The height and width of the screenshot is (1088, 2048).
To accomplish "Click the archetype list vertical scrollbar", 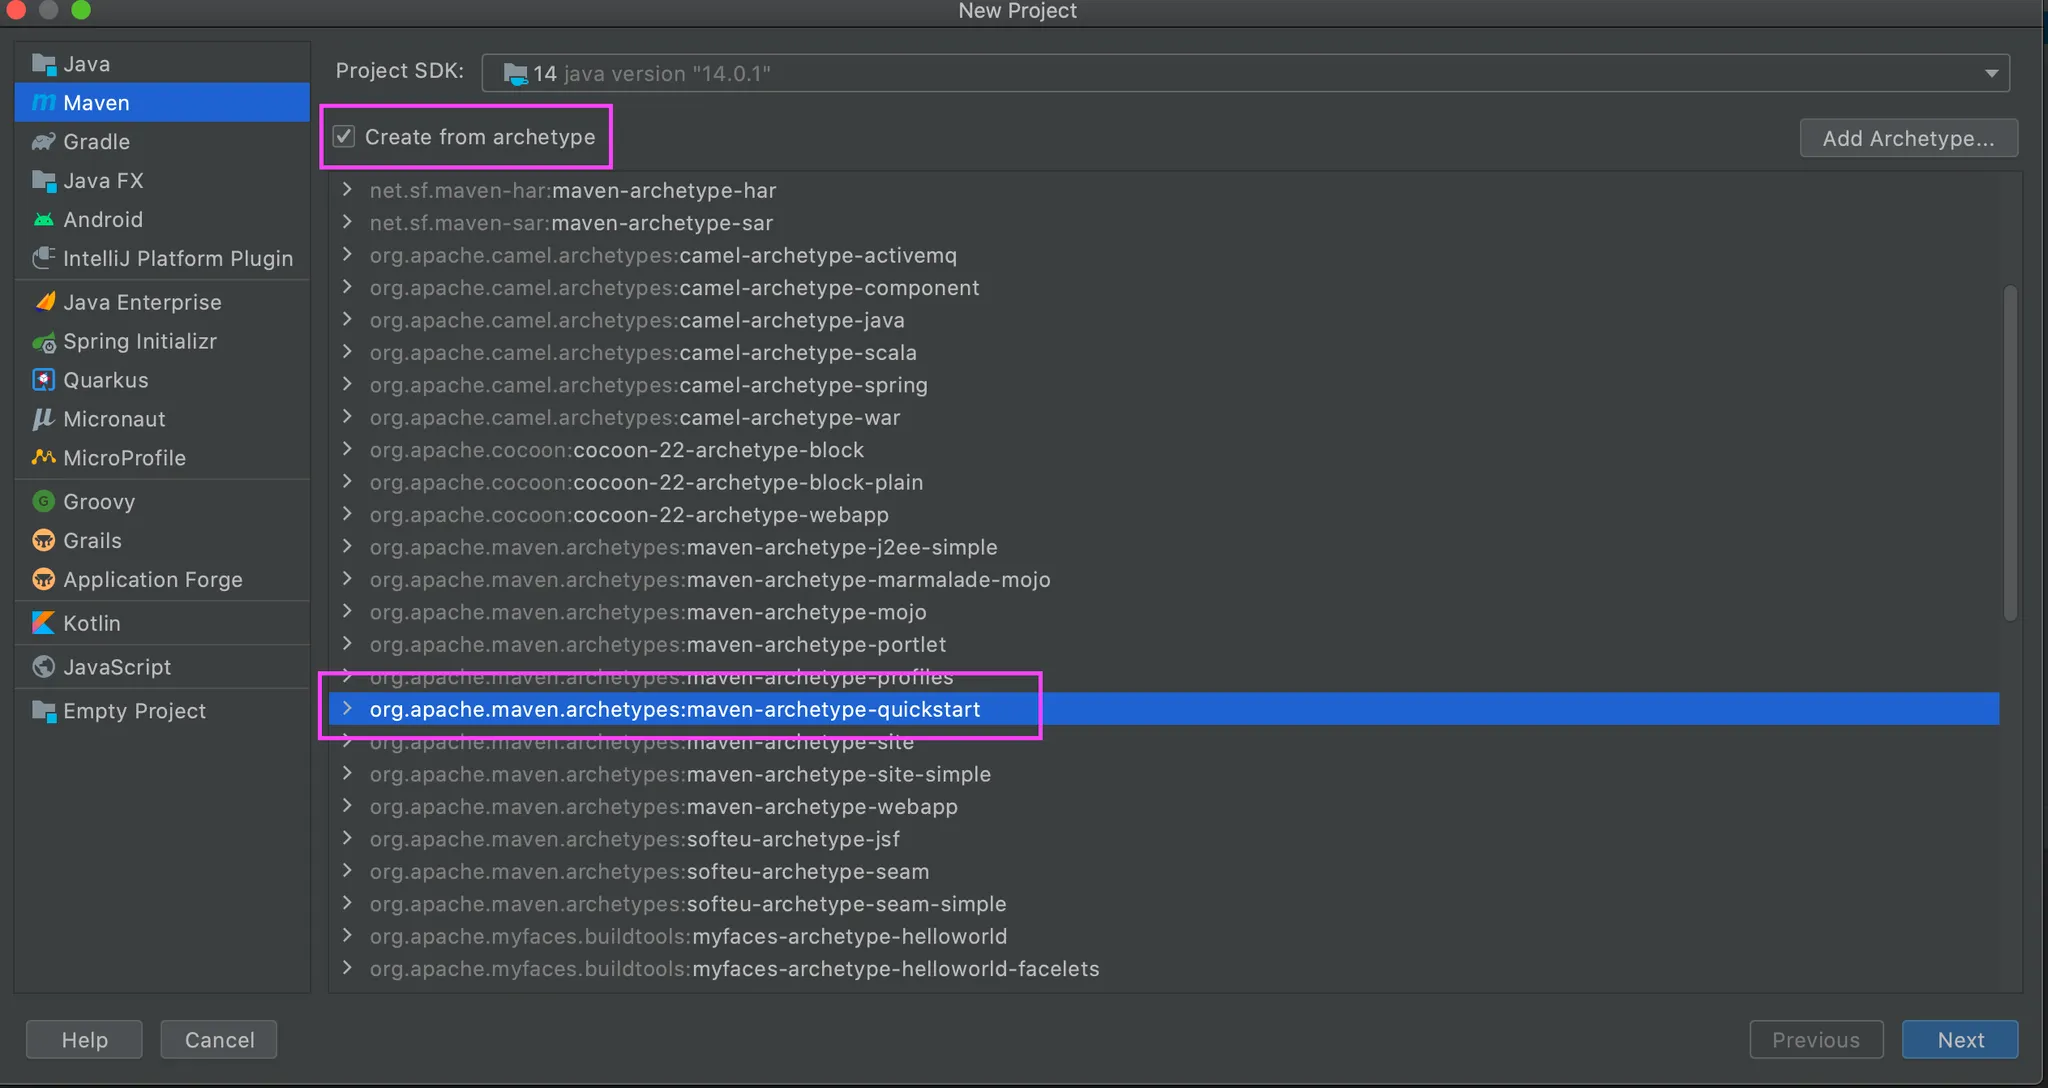I will (x=2010, y=452).
